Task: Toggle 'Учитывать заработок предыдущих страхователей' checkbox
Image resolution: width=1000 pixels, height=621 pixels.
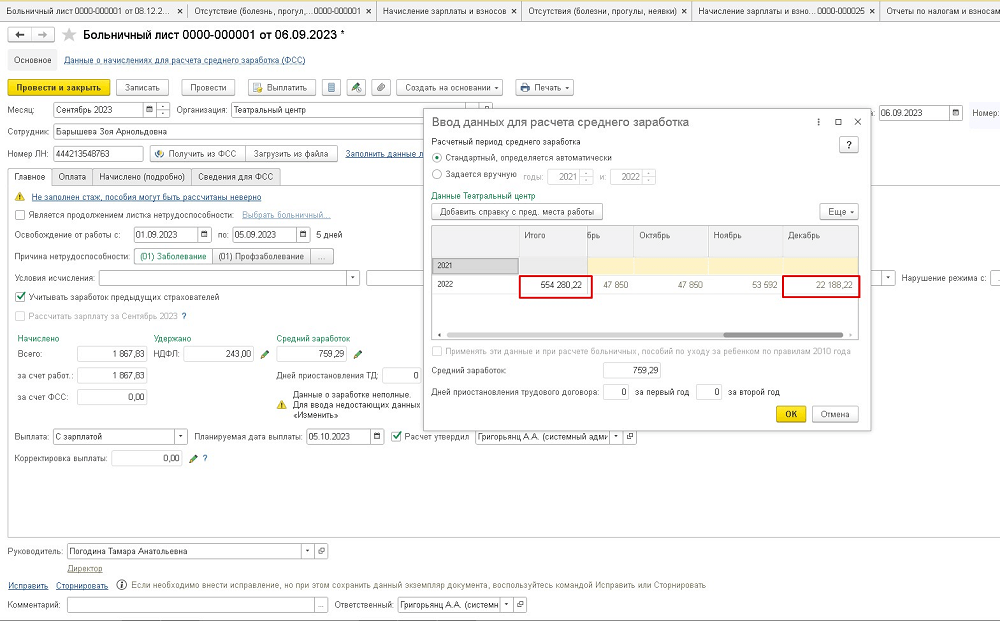Action: (x=21, y=297)
